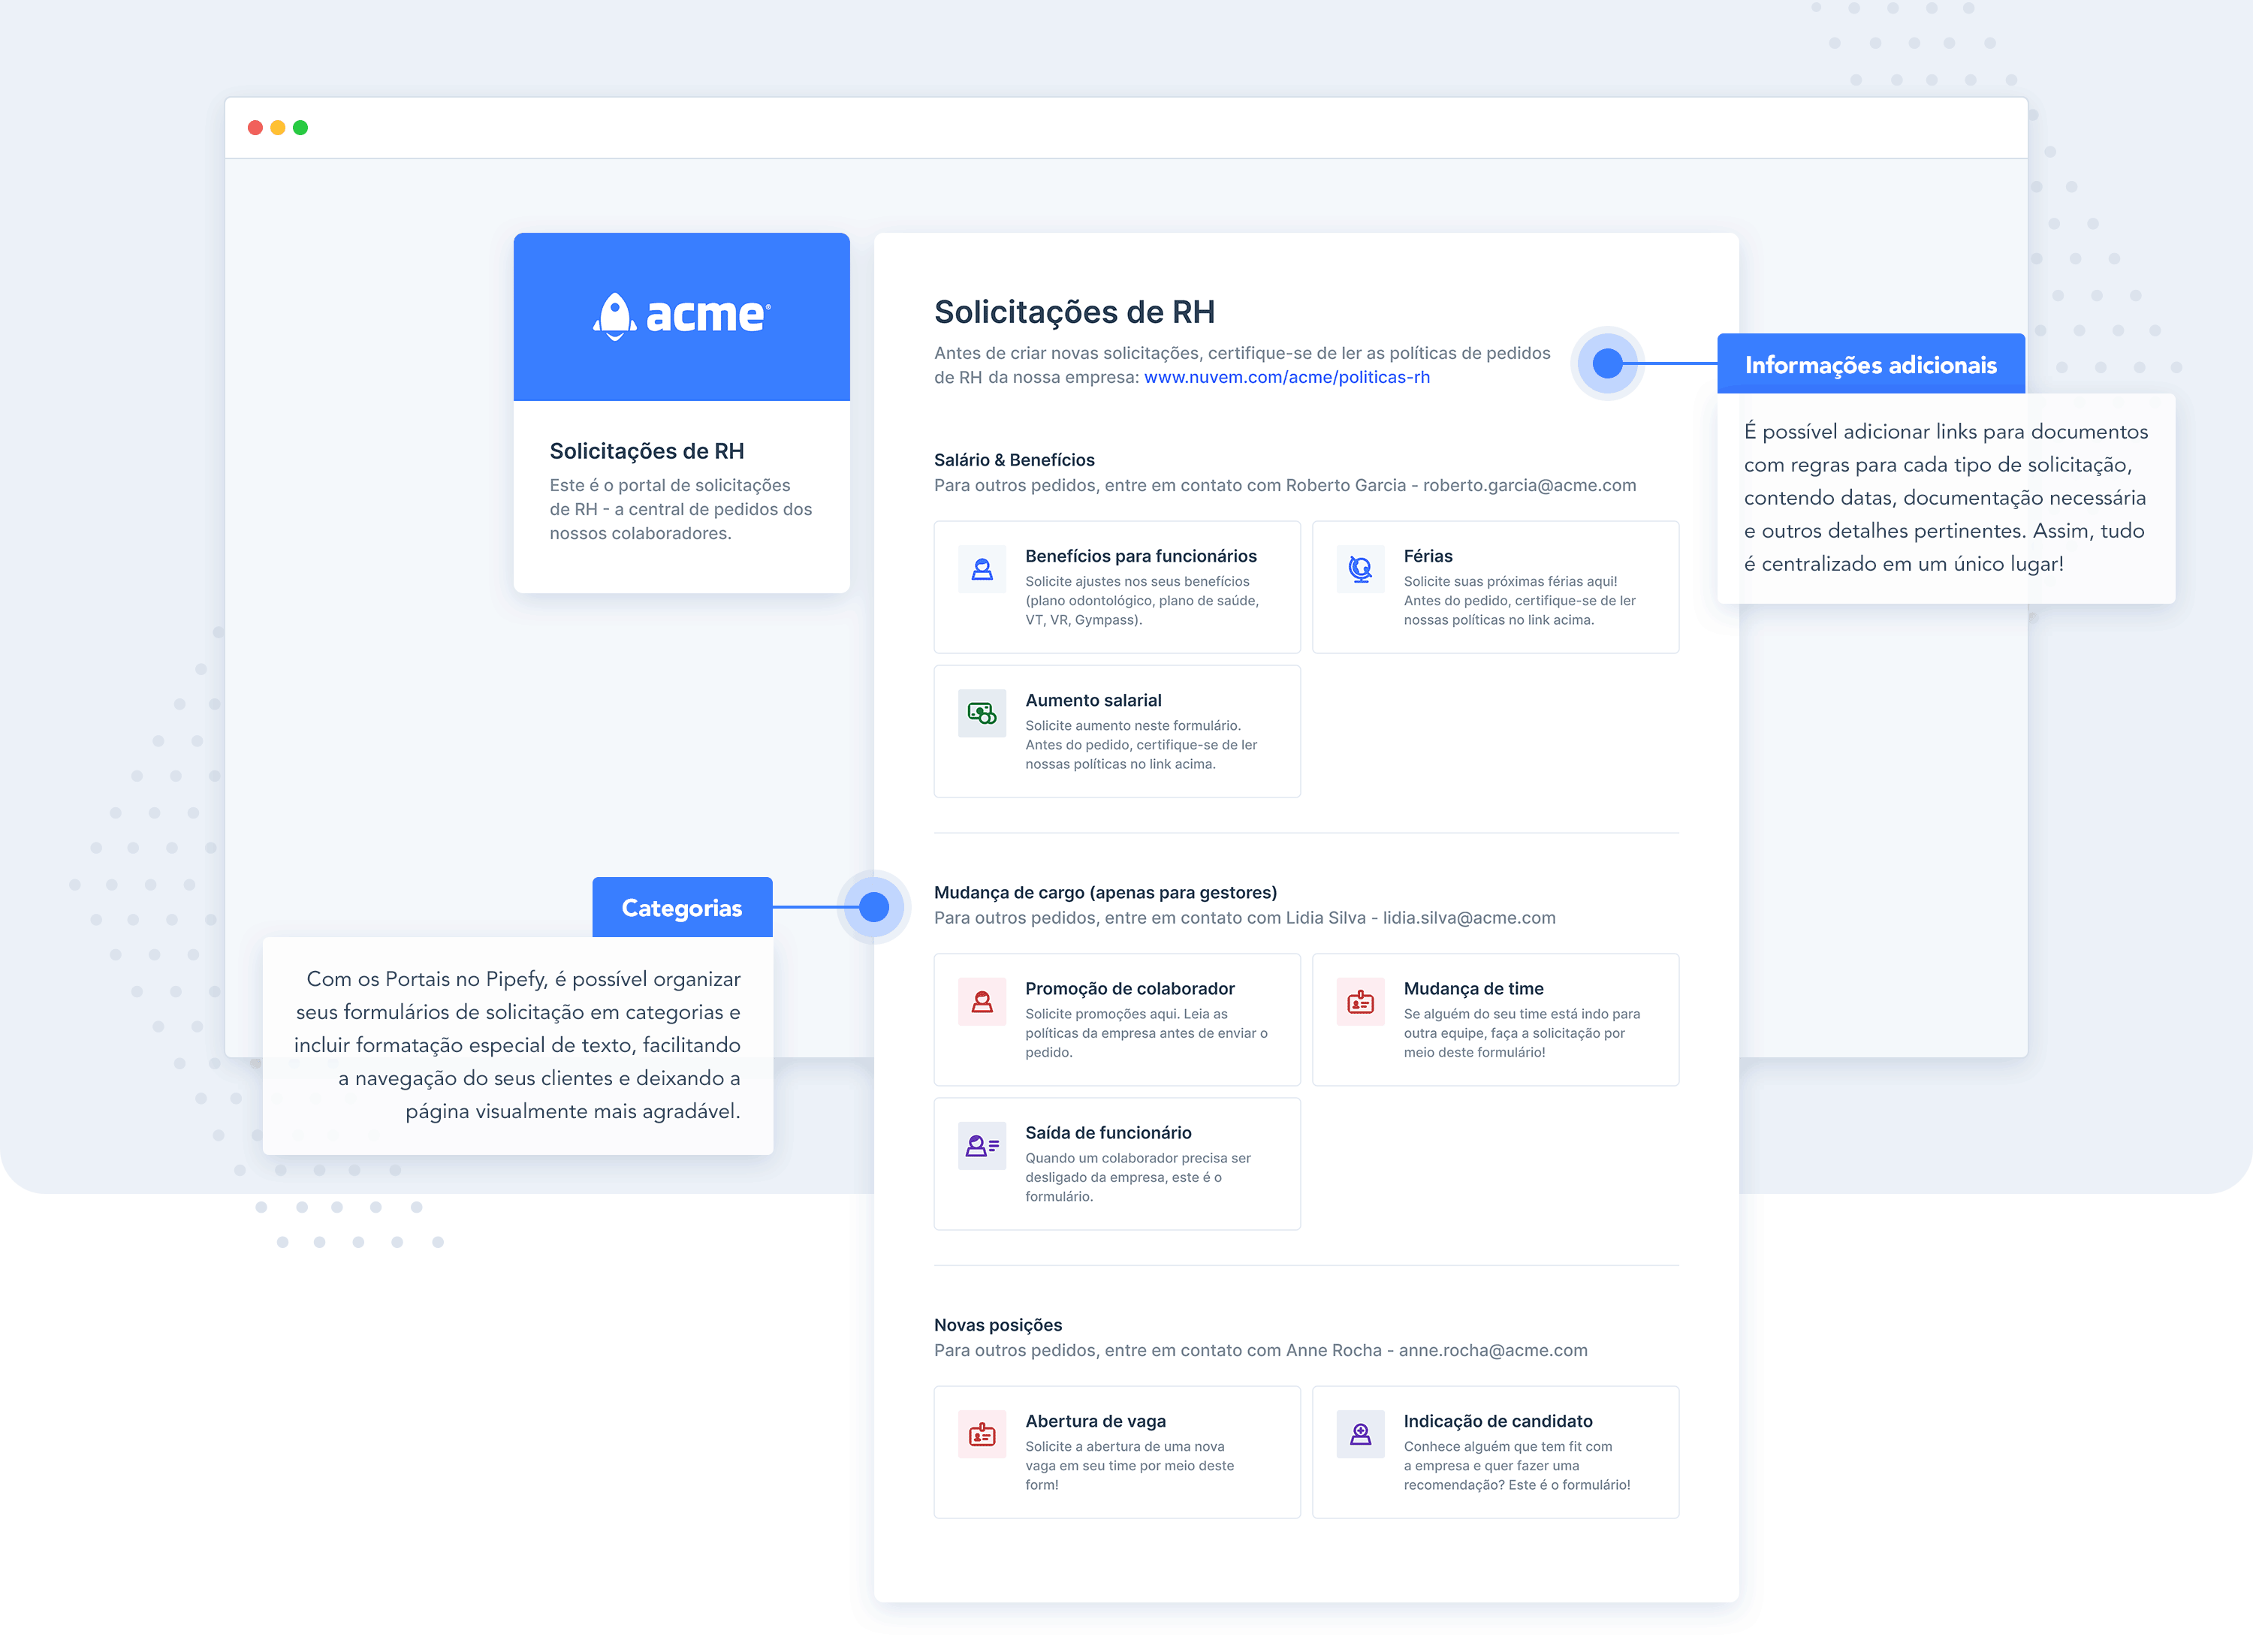2253x1652 pixels.
Task: Click the Categorias label tag
Action: (681, 907)
